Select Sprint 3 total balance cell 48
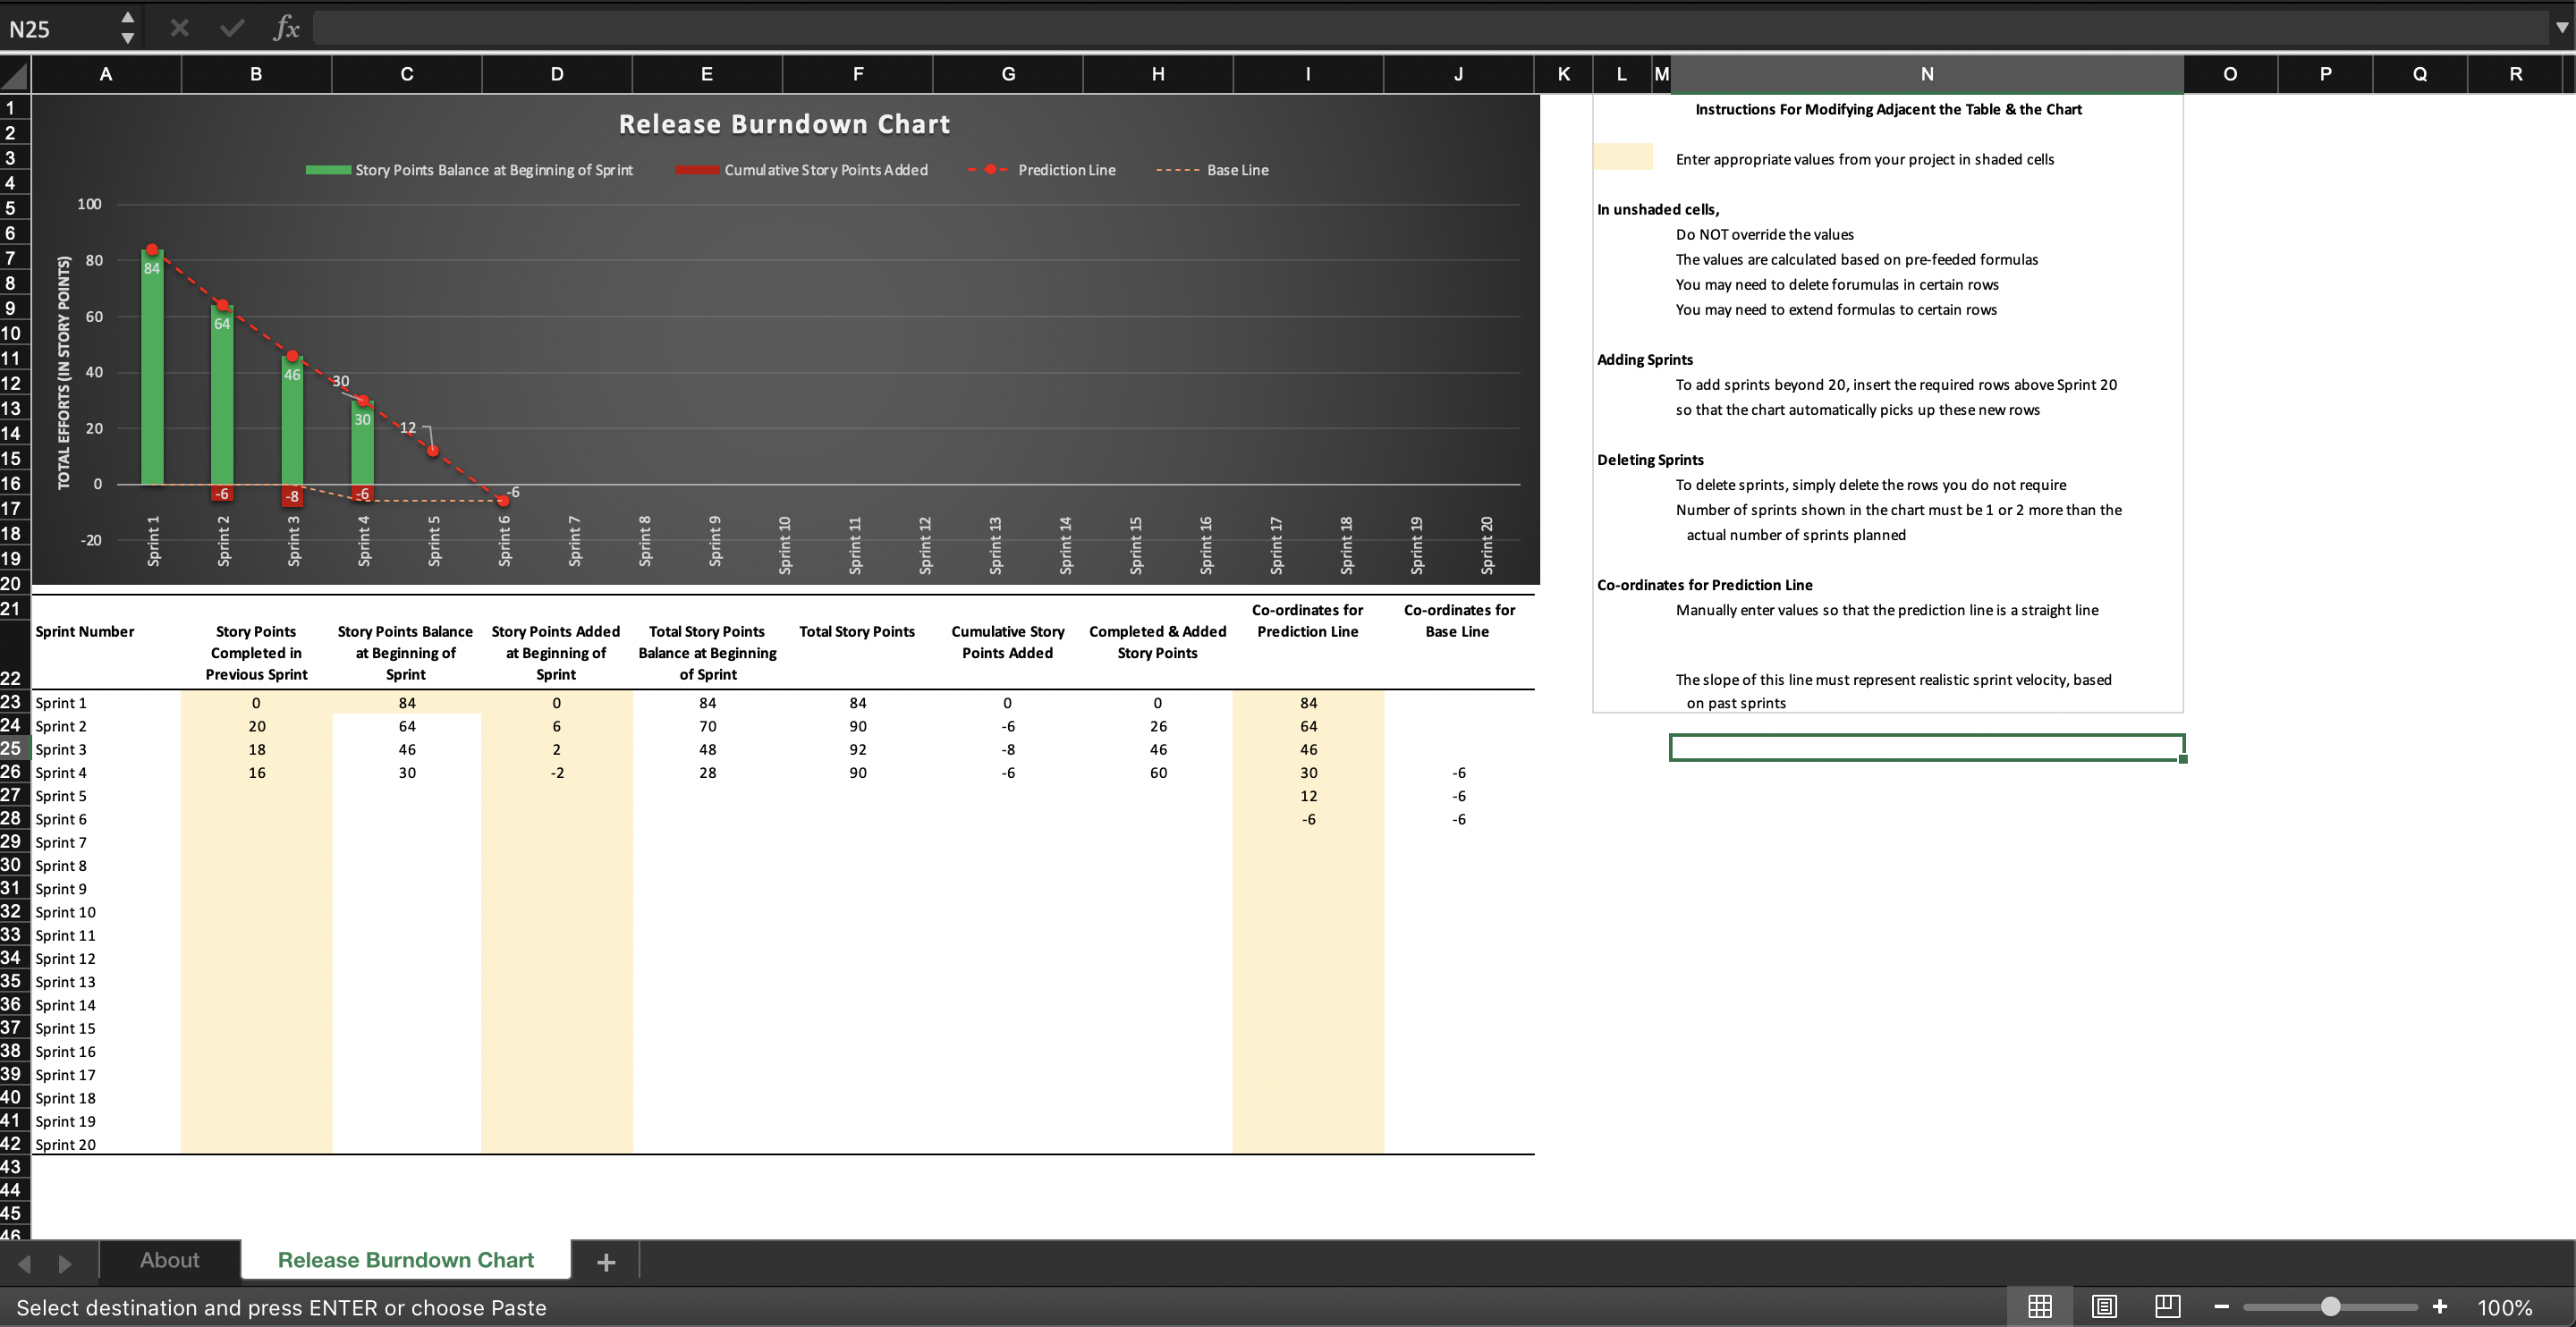 707,749
